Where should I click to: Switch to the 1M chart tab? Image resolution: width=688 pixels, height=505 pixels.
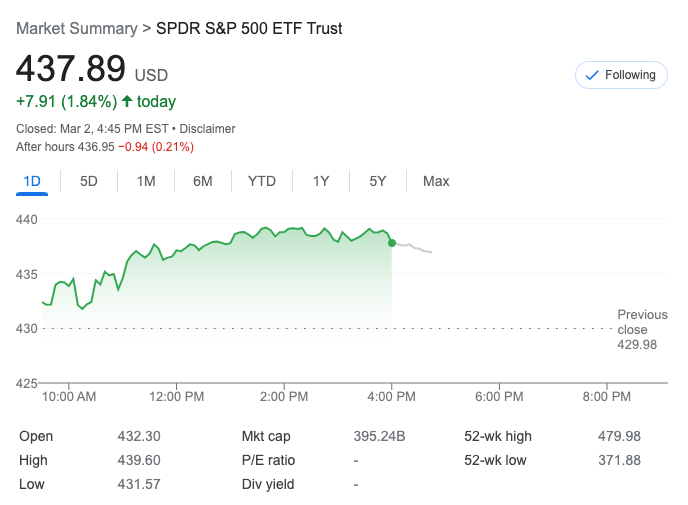coord(146,181)
